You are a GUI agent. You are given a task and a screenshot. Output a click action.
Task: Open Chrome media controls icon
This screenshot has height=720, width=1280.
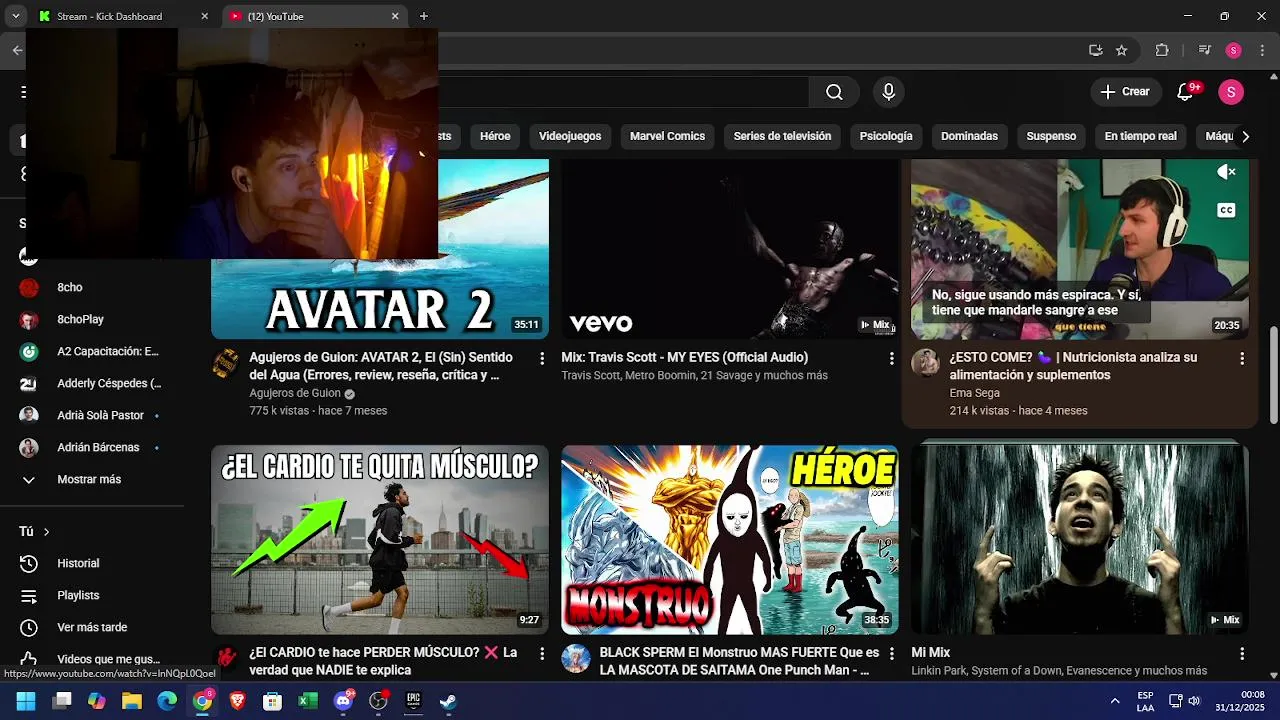[x=1205, y=50]
